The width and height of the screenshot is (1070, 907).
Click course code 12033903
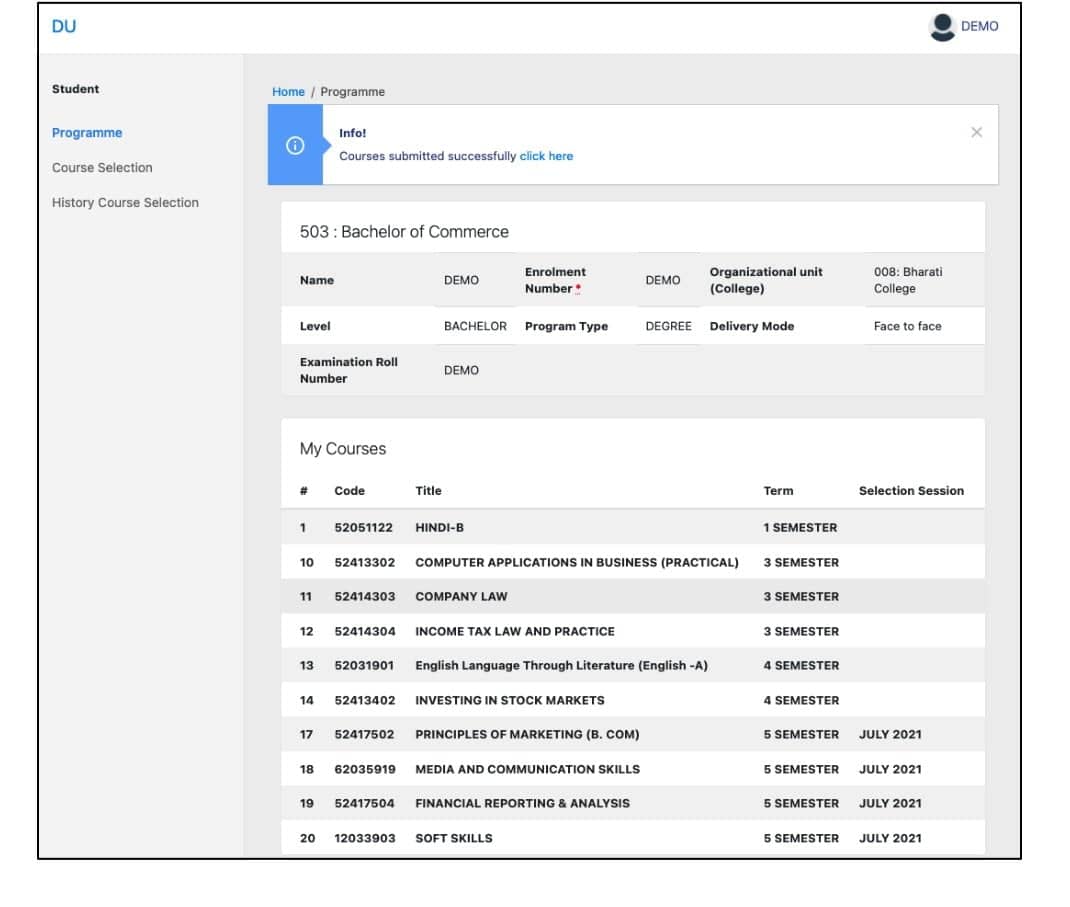click(365, 839)
